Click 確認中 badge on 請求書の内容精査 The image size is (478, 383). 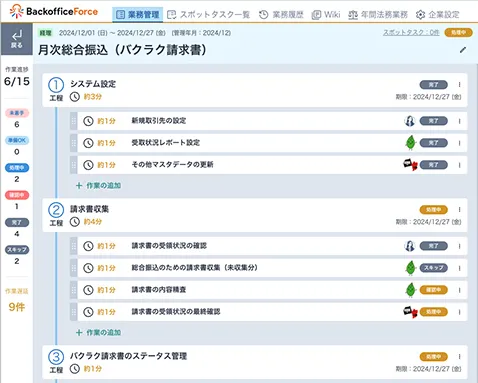(433, 290)
